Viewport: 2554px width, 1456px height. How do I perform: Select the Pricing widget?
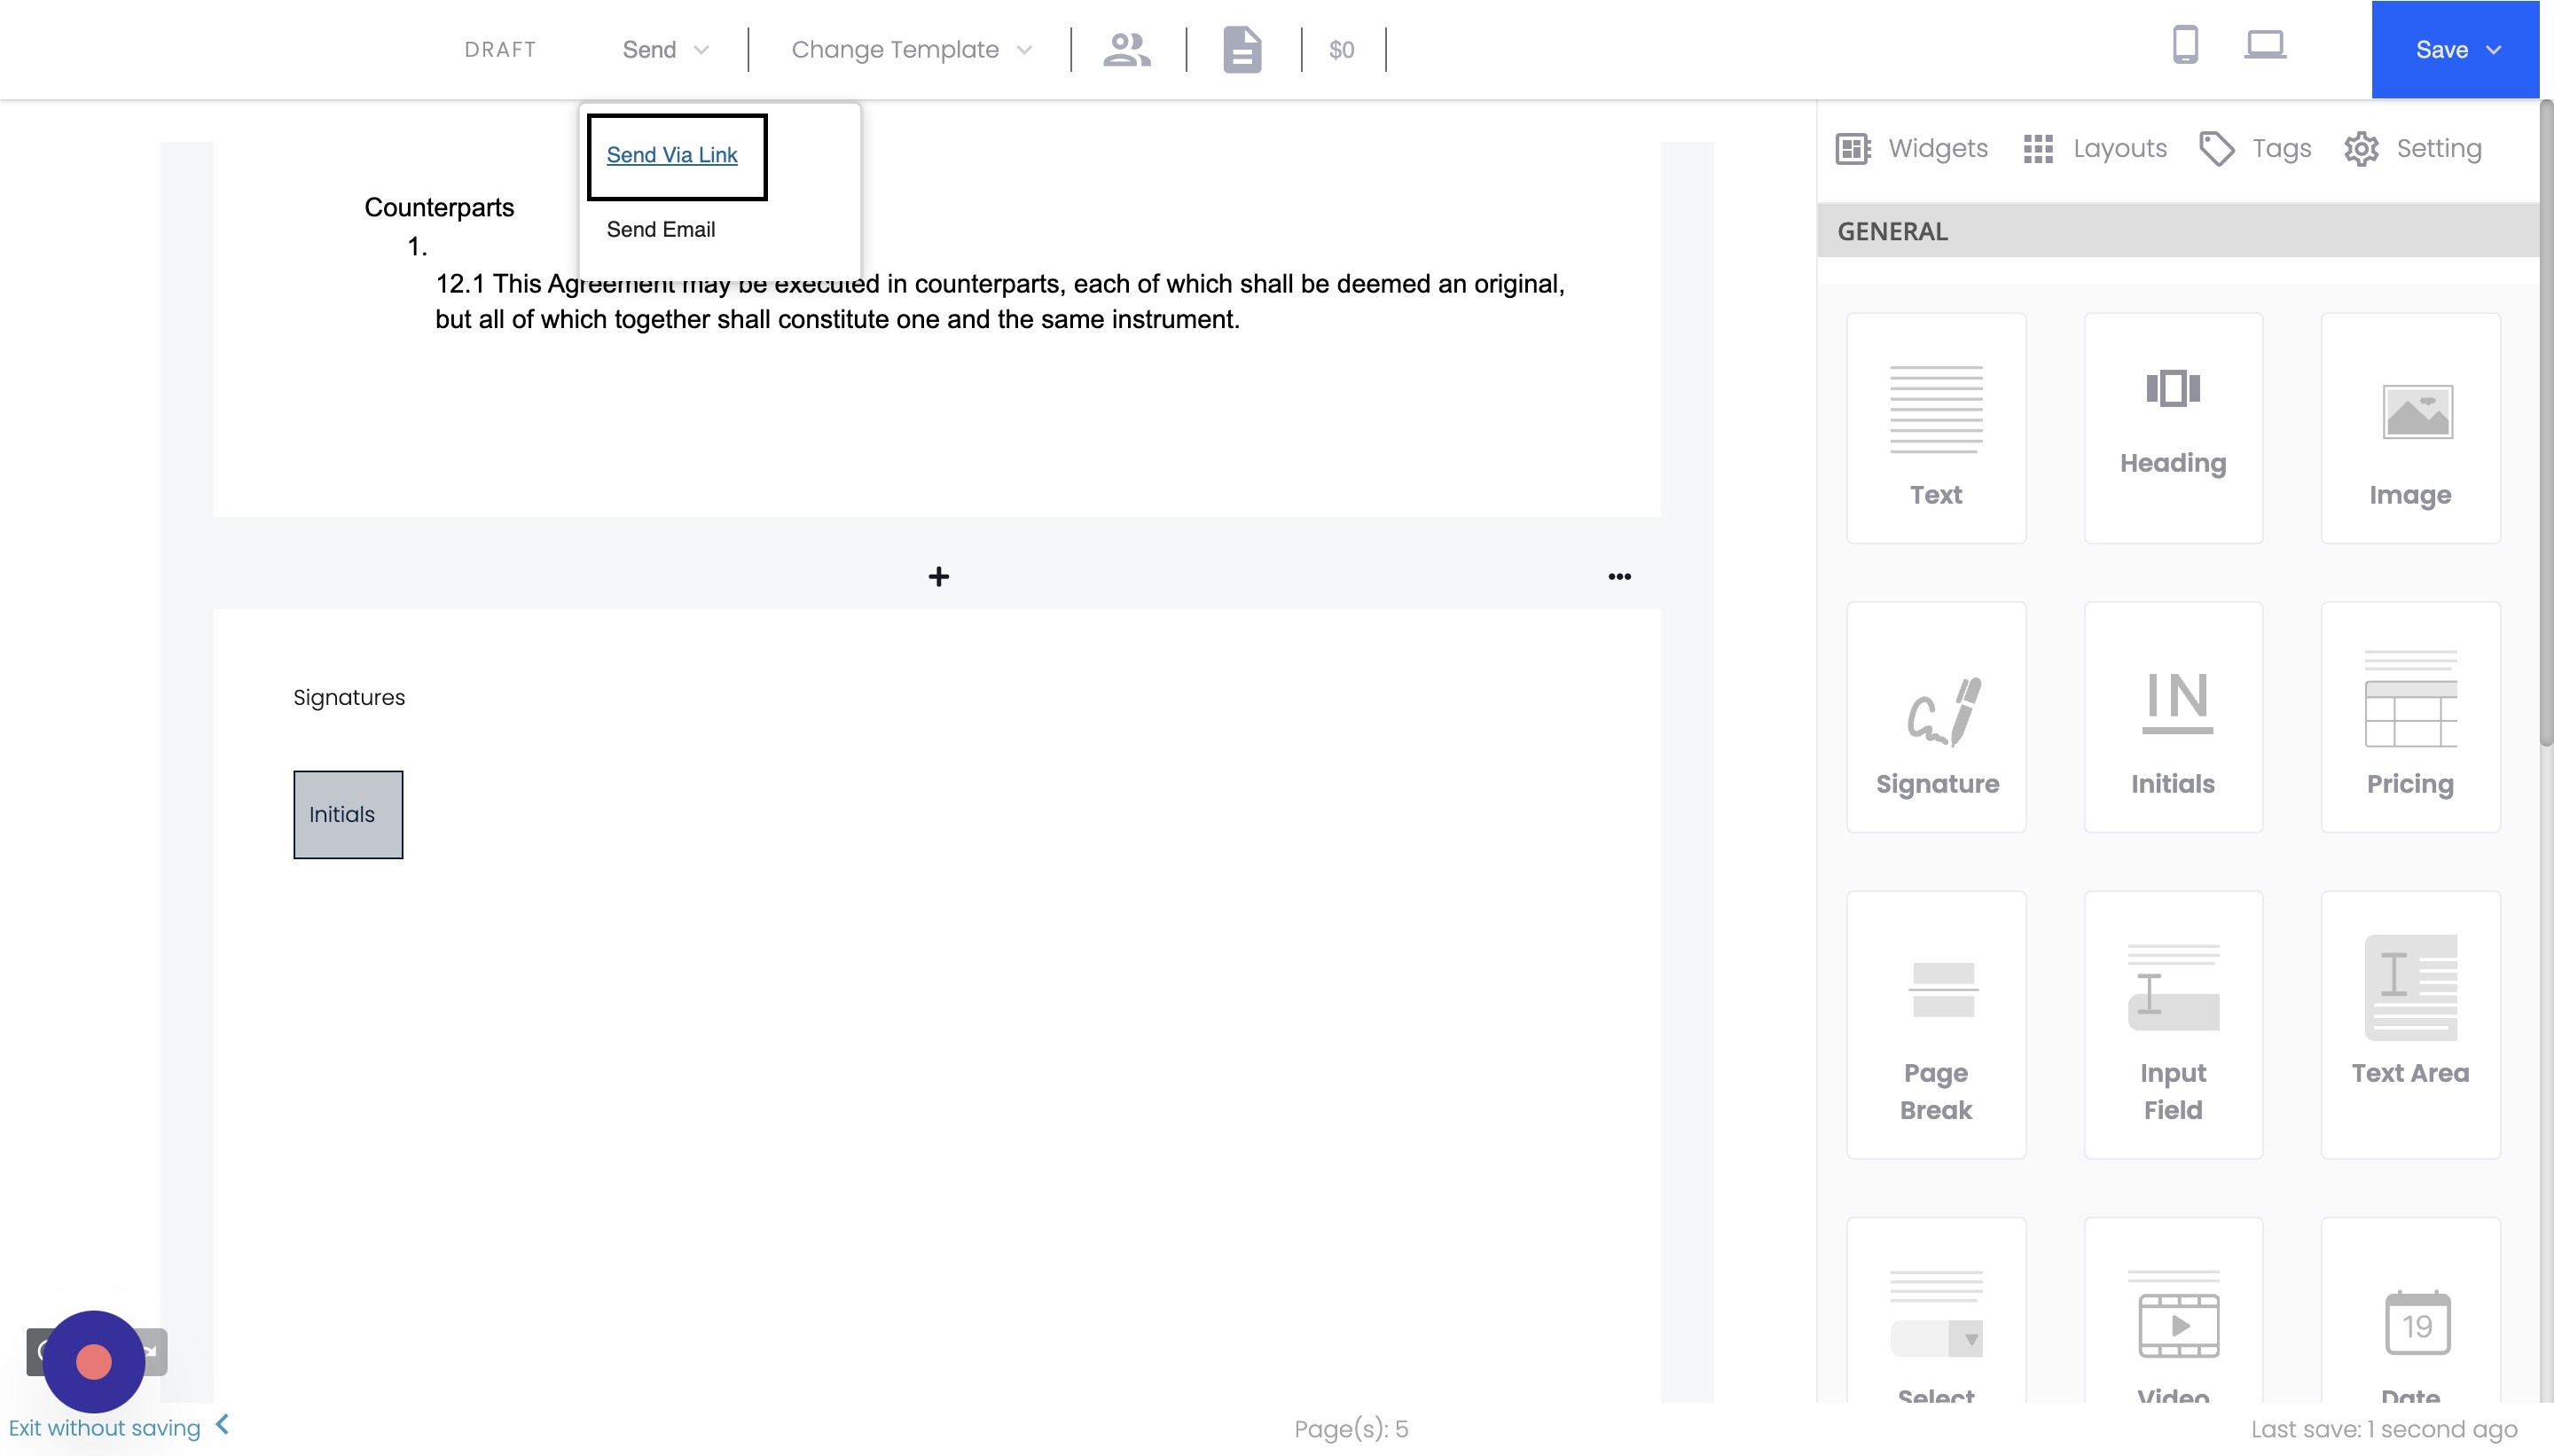tap(2409, 717)
